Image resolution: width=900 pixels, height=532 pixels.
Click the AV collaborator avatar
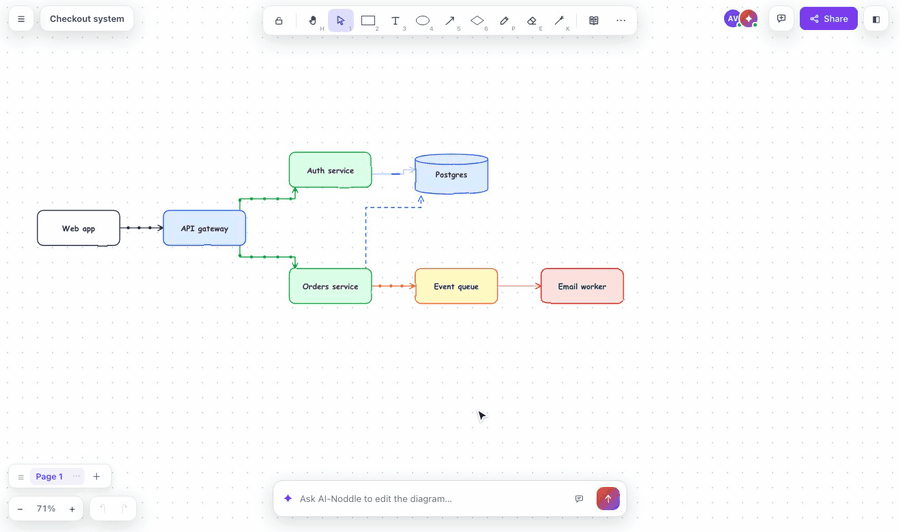[732, 19]
